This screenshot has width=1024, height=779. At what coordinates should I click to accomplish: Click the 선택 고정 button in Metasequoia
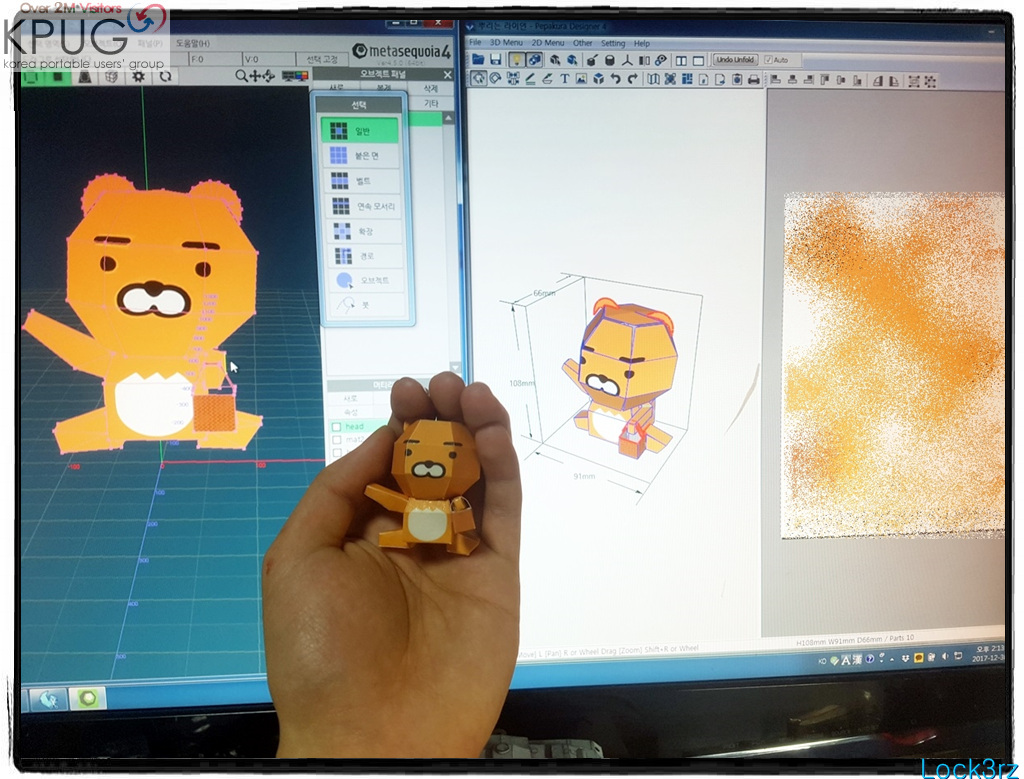coord(322,59)
